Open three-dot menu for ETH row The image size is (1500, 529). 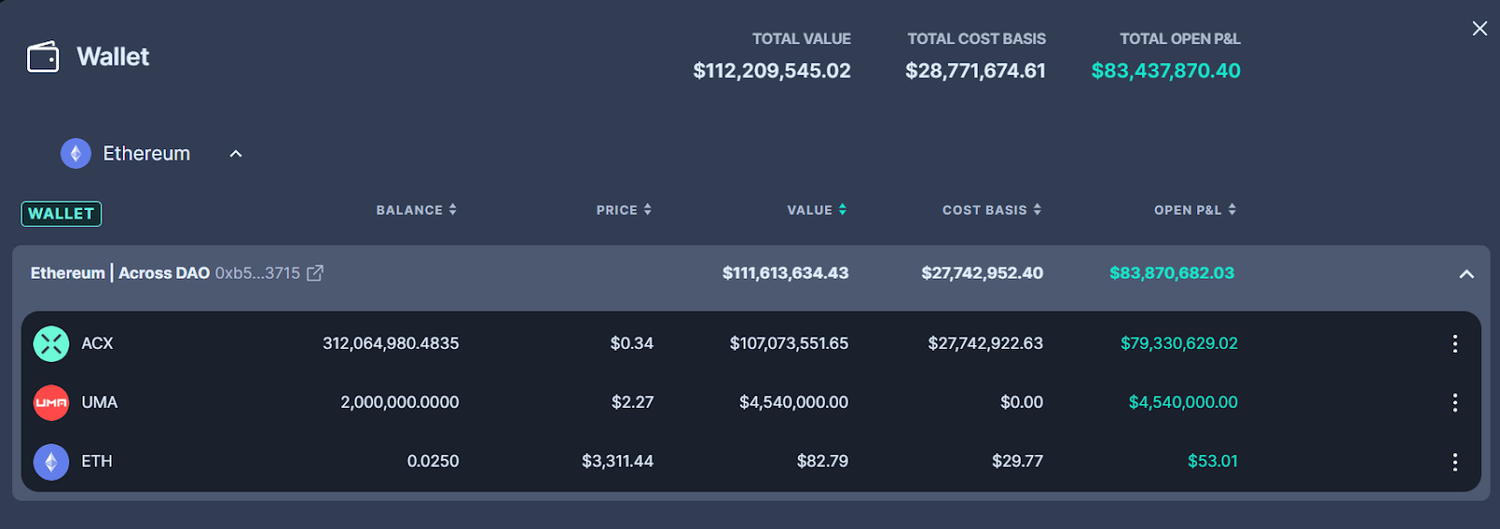click(1455, 462)
